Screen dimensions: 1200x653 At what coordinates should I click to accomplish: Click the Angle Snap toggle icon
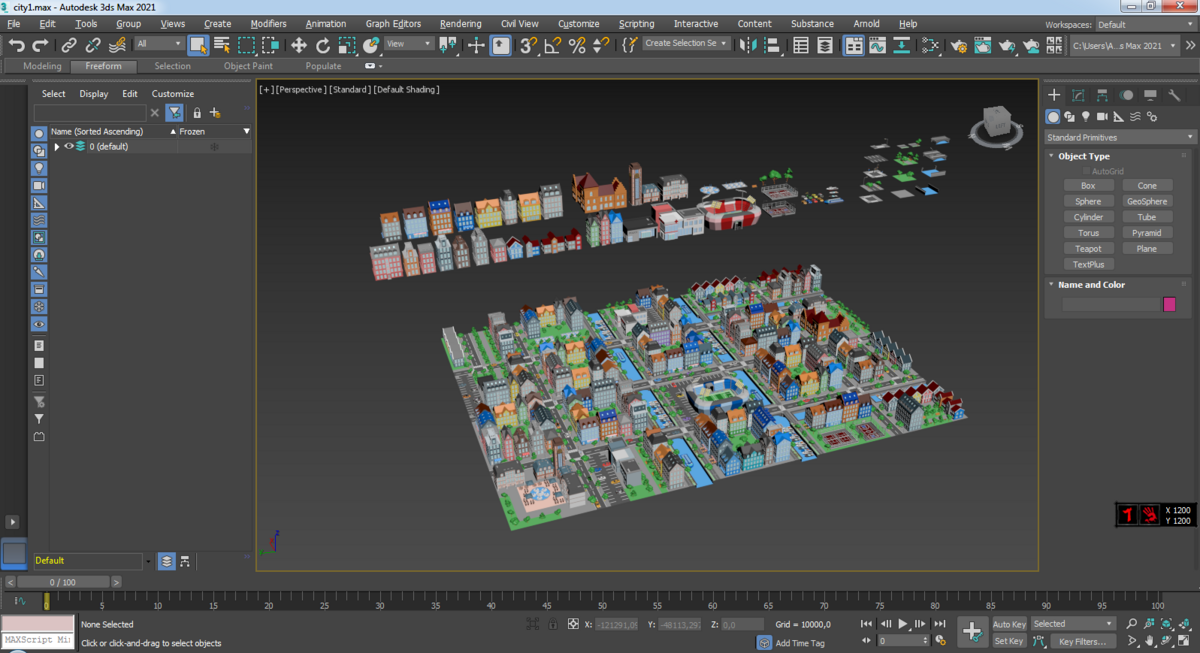point(552,45)
